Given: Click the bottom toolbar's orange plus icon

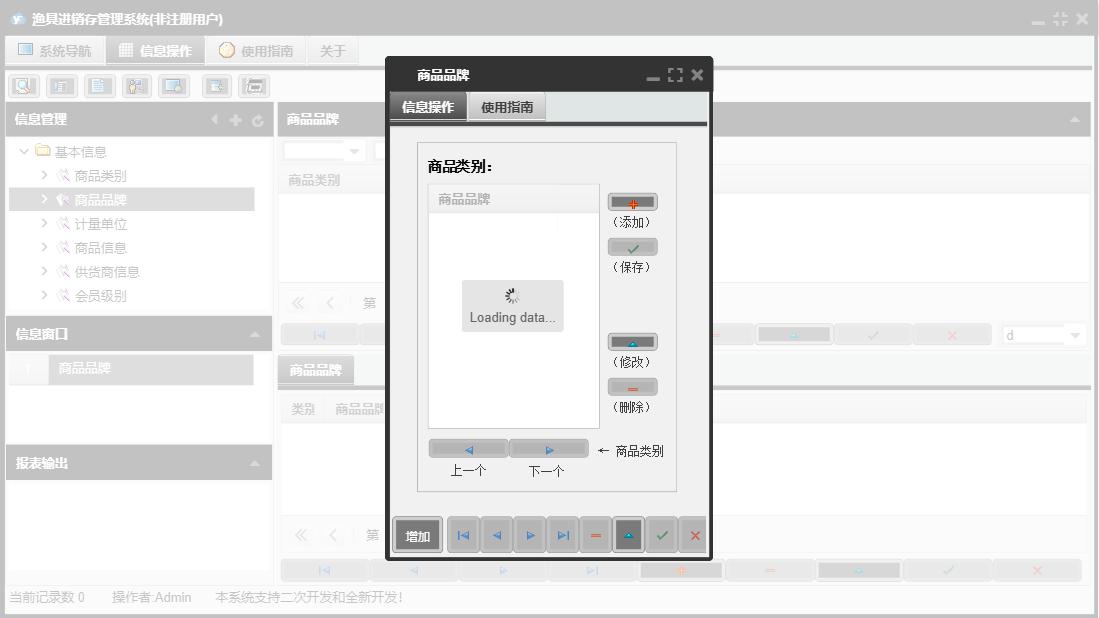Looking at the screenshot, I should [x=681, y=571].
